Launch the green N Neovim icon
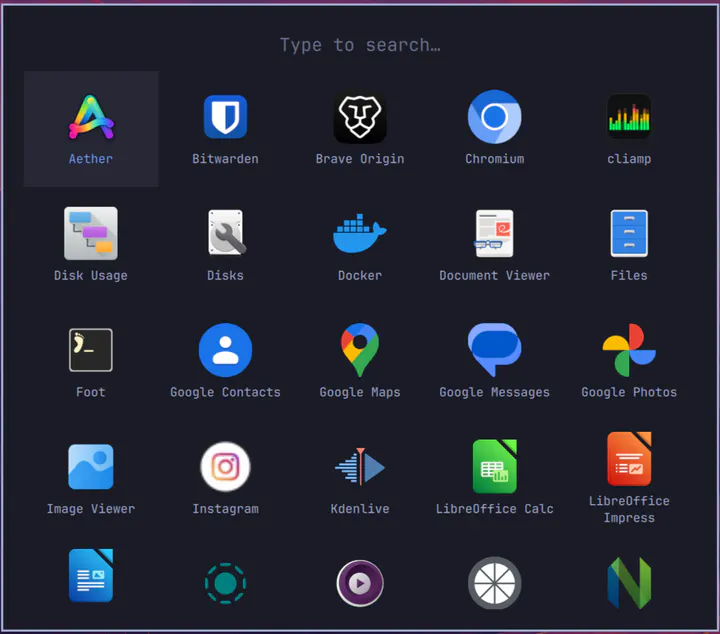 point(629,583)
